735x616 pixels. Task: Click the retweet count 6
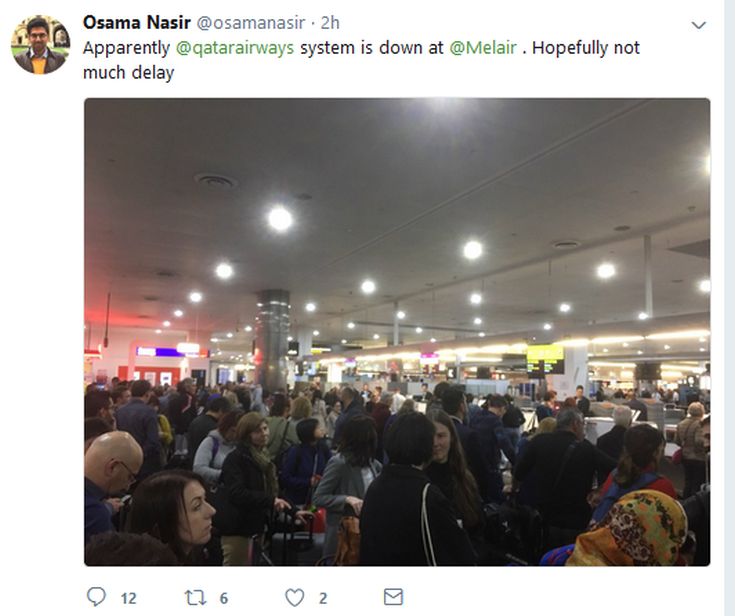click(224, 599)
